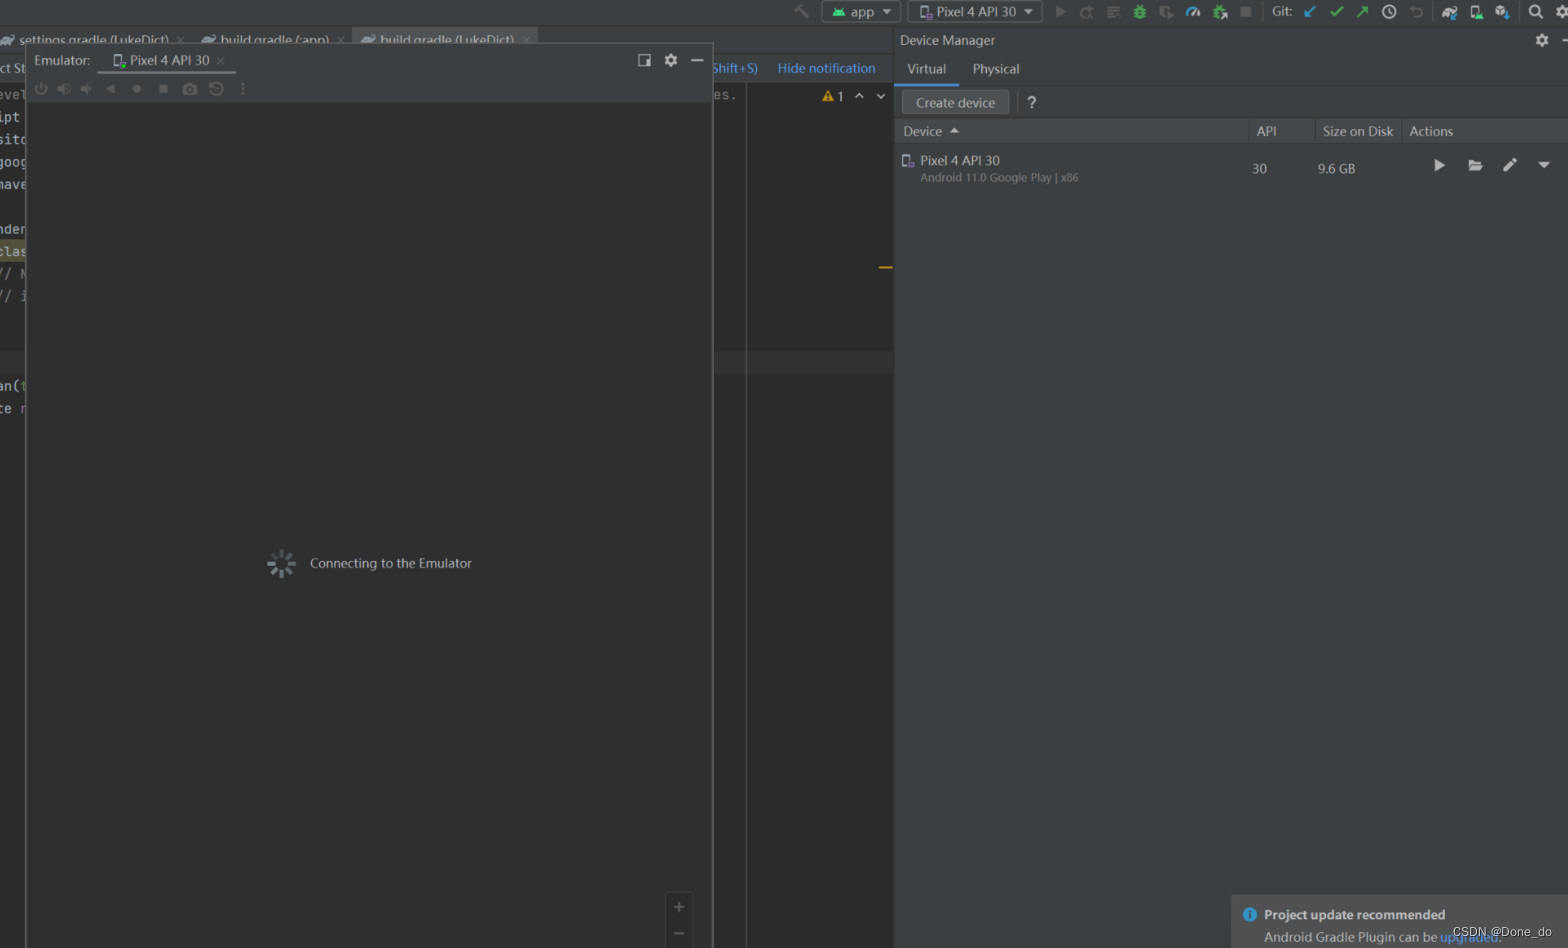Close the Pixel 4 API 30 emulator tab

pyautogui.click(x=221, y=61)
